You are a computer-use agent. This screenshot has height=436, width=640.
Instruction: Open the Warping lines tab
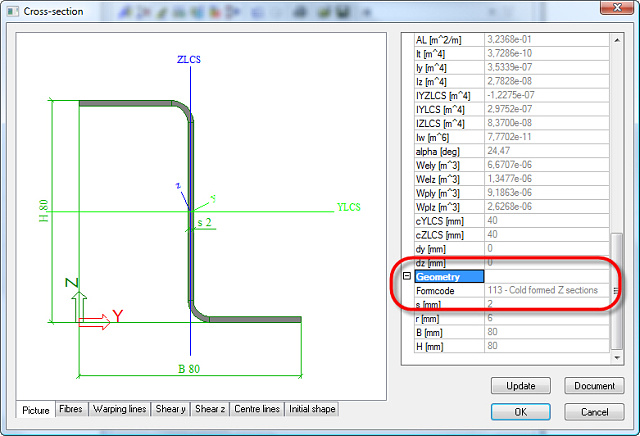pyautogui.click(x=119, y=409)
